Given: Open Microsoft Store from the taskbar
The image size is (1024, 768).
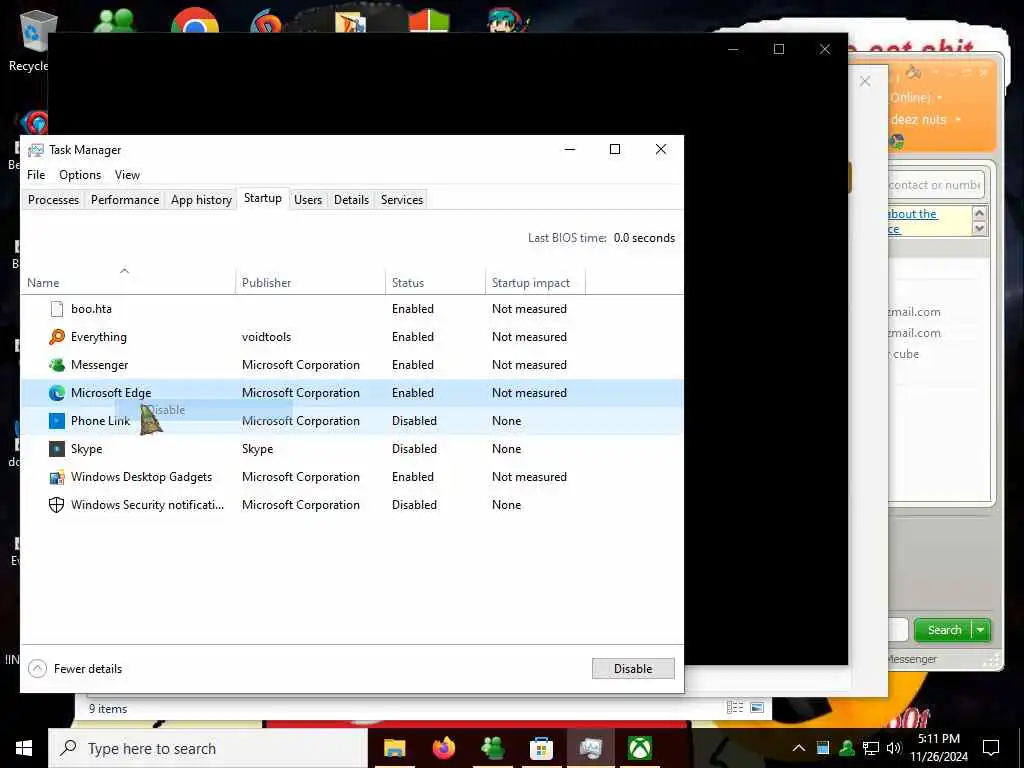Looking at the screenshot, I should point(541,748).
